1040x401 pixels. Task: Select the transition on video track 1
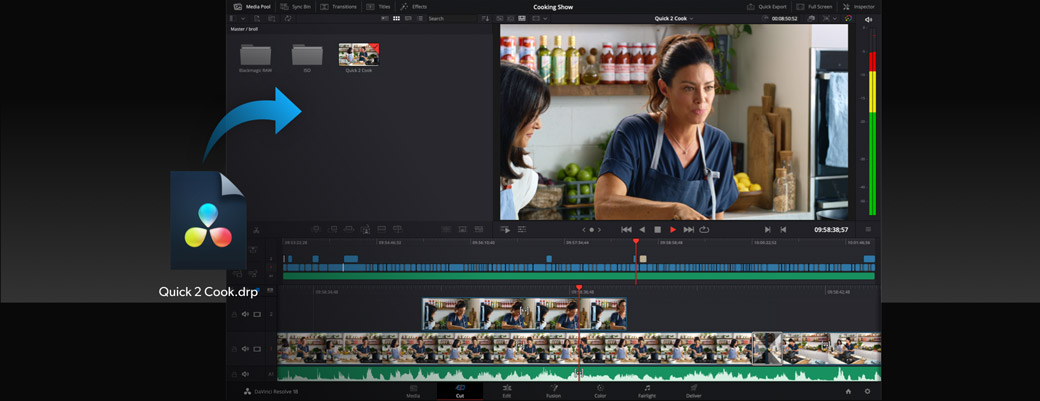[767, 349]
